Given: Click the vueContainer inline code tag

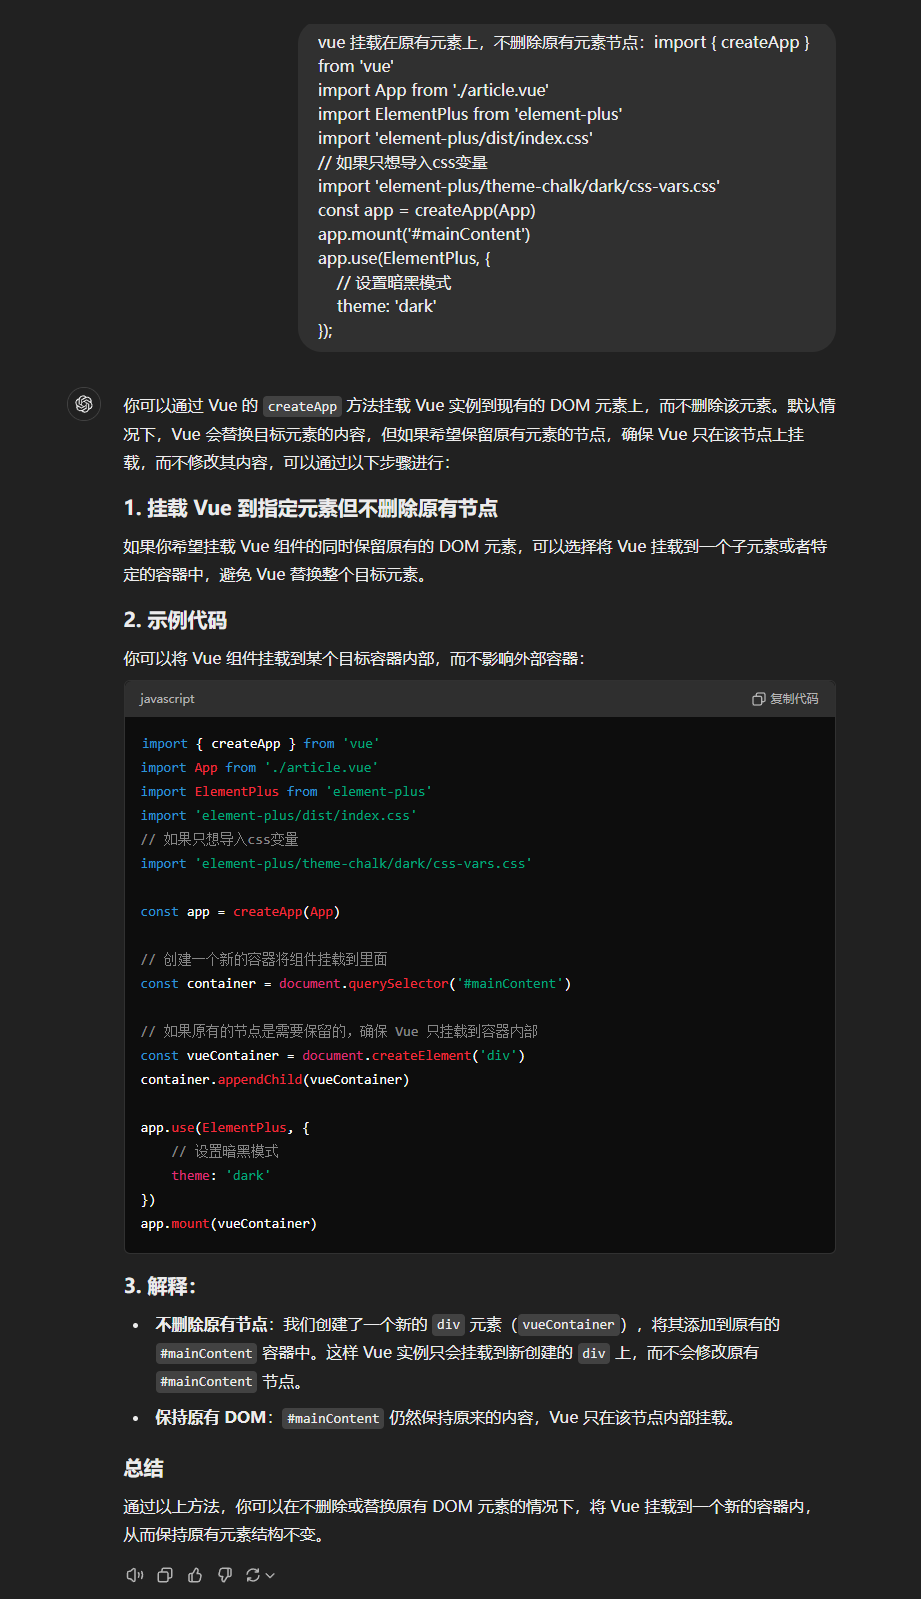Looking at the screenshot, I should (568, 1325).
